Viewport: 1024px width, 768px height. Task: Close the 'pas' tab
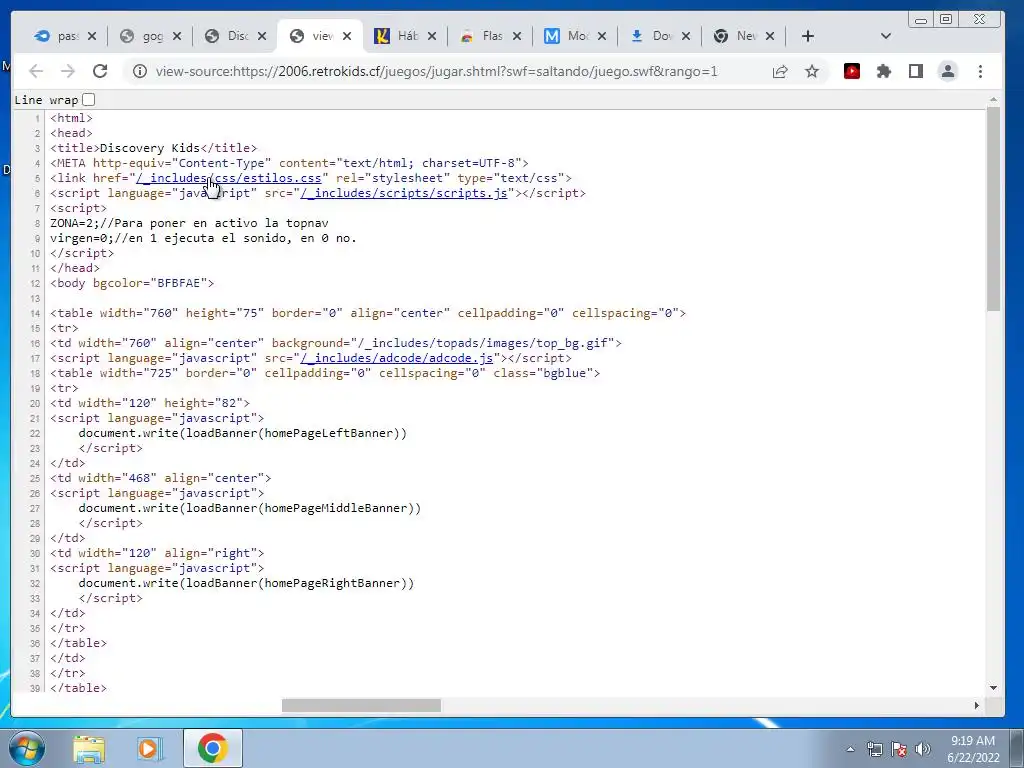92,36
